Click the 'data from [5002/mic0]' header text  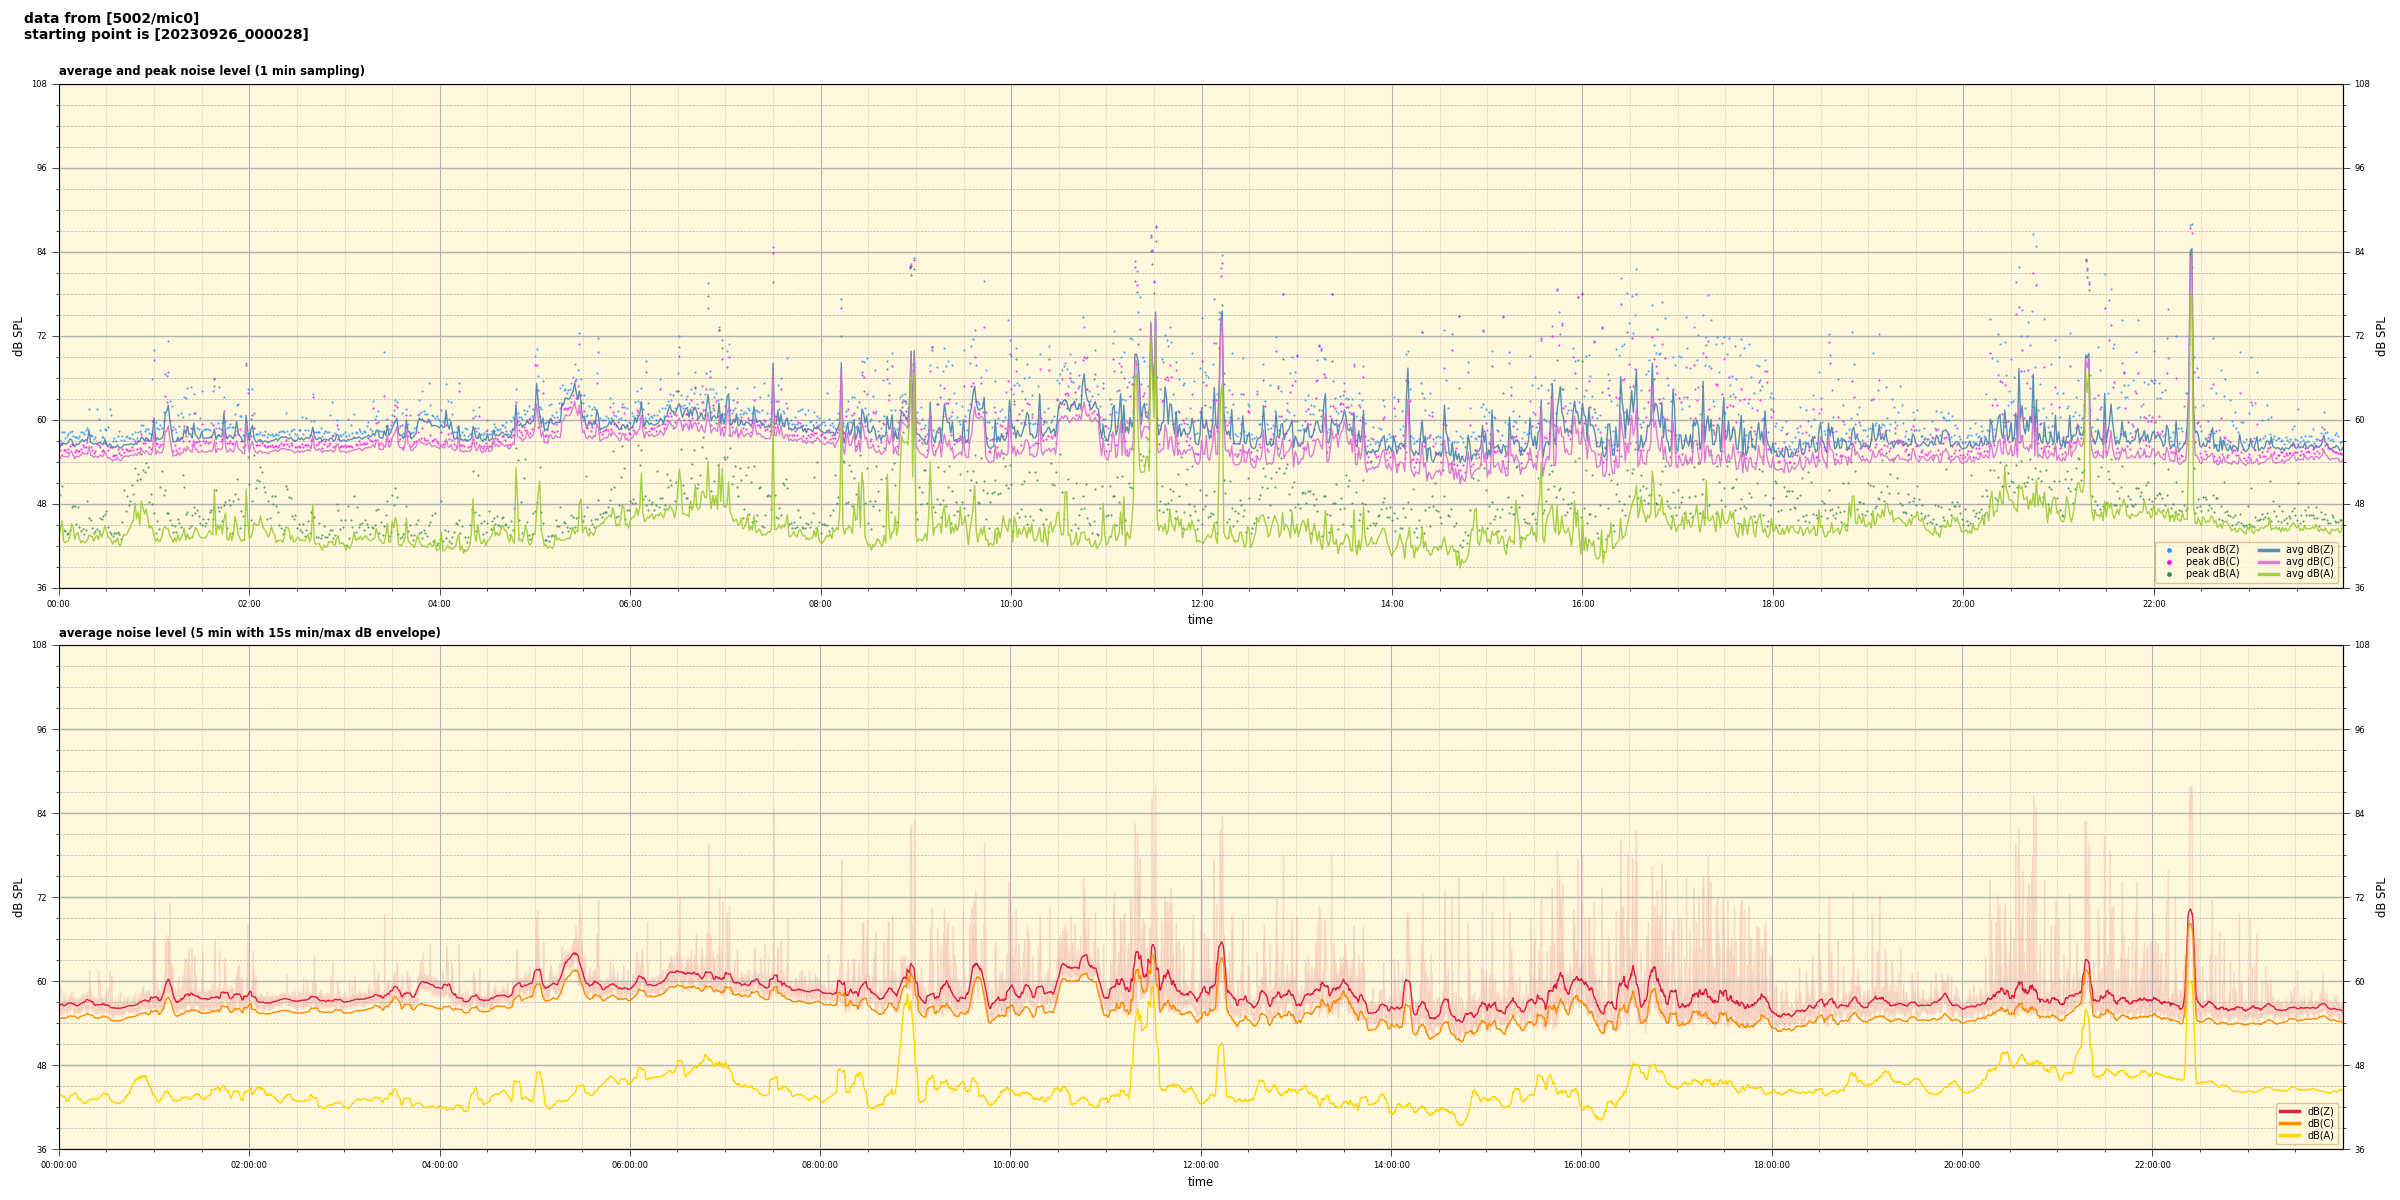point(111,18)
